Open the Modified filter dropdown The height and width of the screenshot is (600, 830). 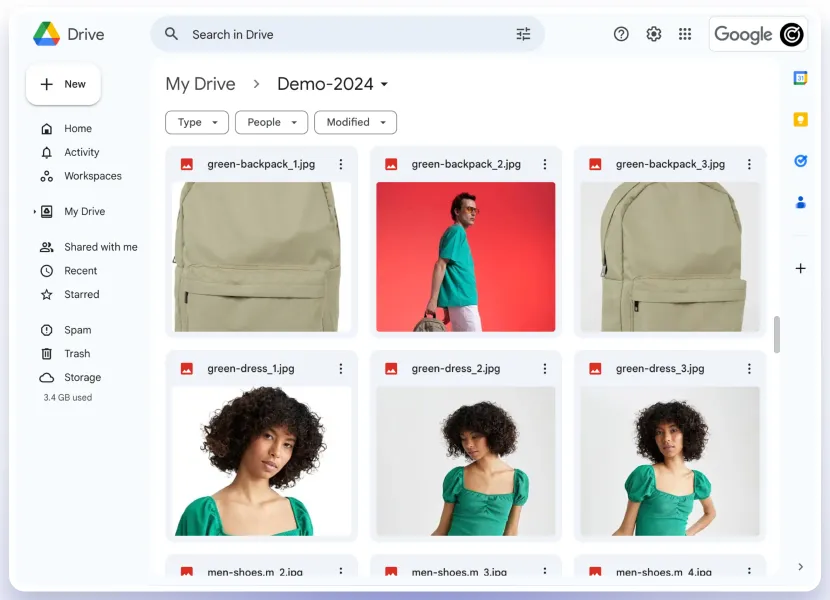[355, 122]
